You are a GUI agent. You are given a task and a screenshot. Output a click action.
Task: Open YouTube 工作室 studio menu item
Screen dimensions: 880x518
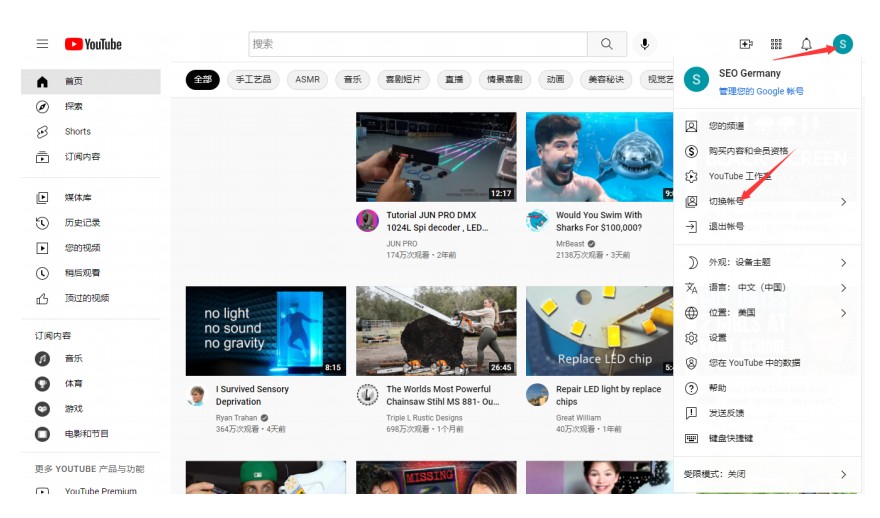[767, 176]
